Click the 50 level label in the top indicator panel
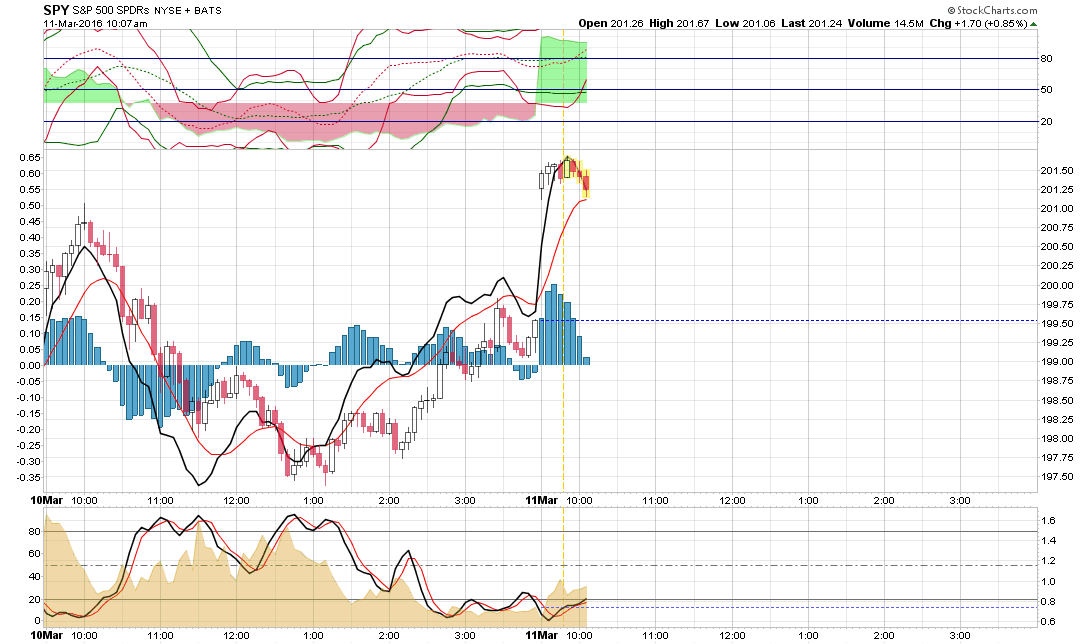1090x644 pixels. coord(1046,90)
